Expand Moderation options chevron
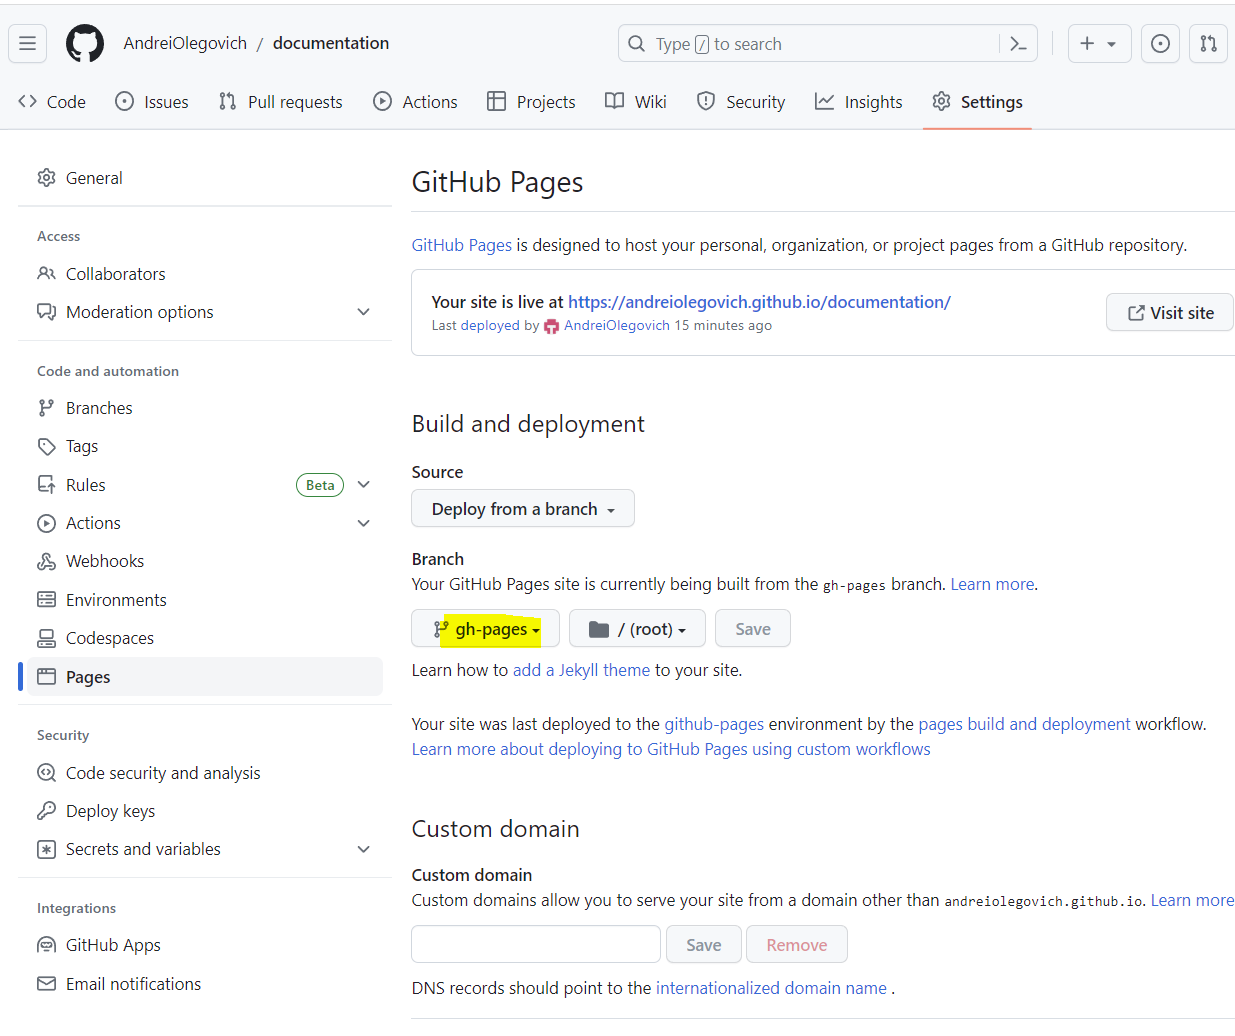1235x1036 pixels. (x=364, y=312)
